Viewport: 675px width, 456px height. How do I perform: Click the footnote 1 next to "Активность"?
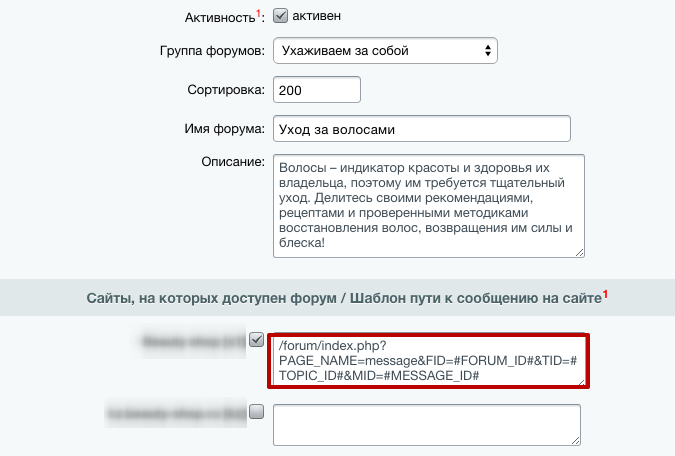pos(257,13)
